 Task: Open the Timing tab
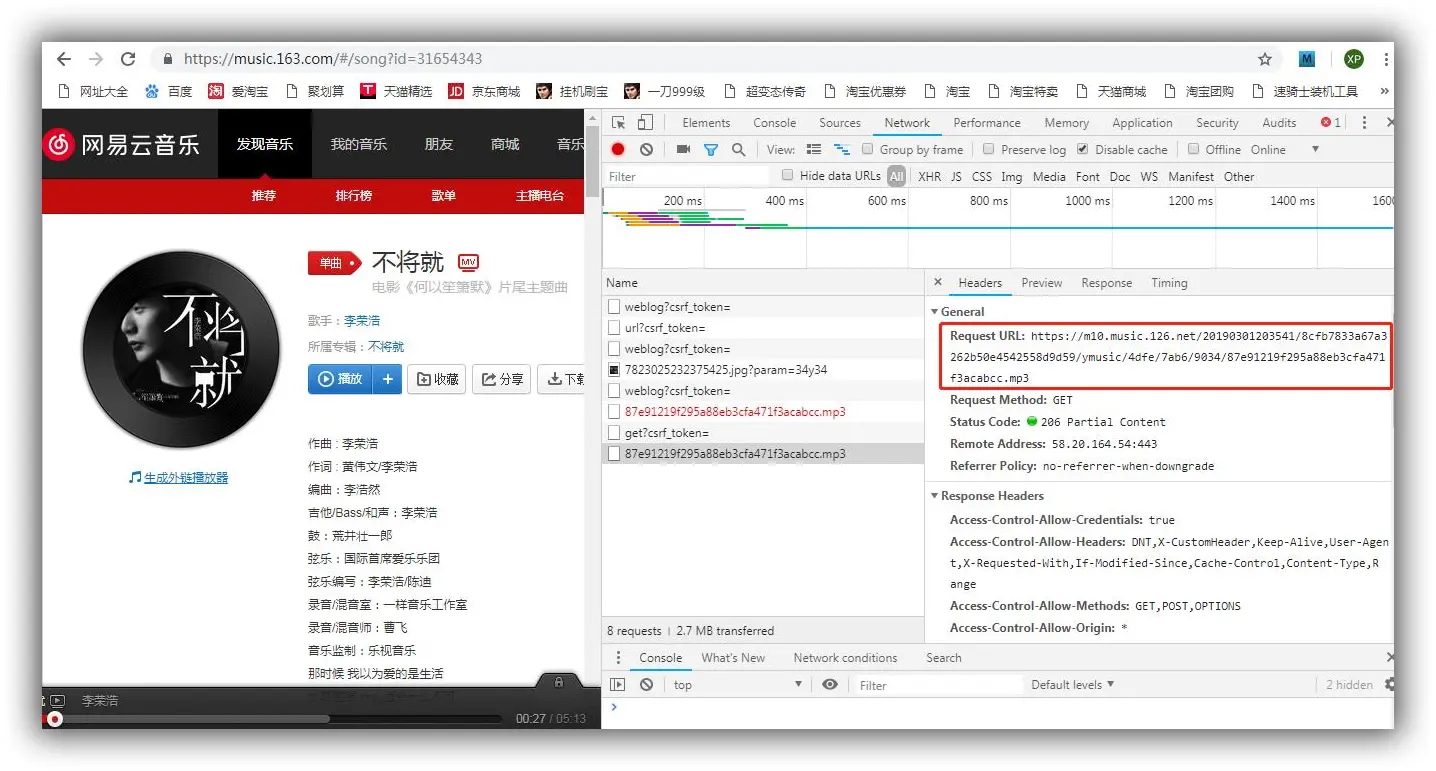click(x=1169, y=283)
